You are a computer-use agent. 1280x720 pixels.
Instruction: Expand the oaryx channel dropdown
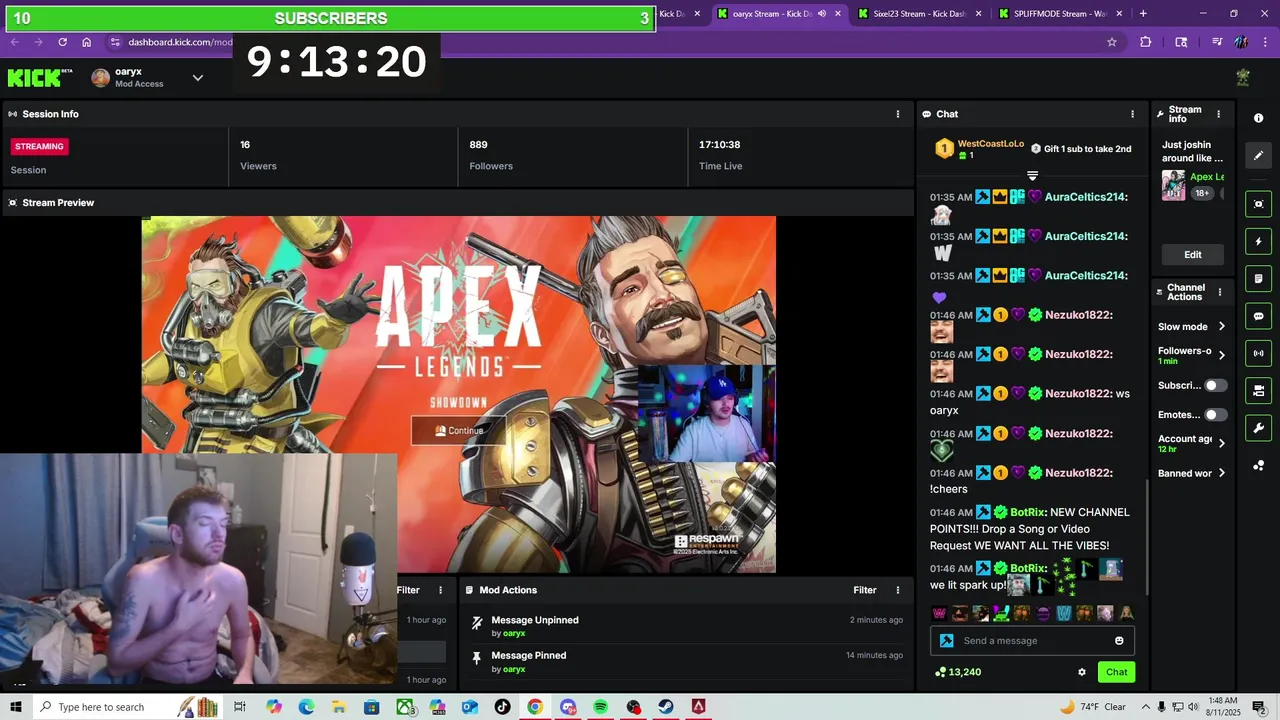[198, 78]
